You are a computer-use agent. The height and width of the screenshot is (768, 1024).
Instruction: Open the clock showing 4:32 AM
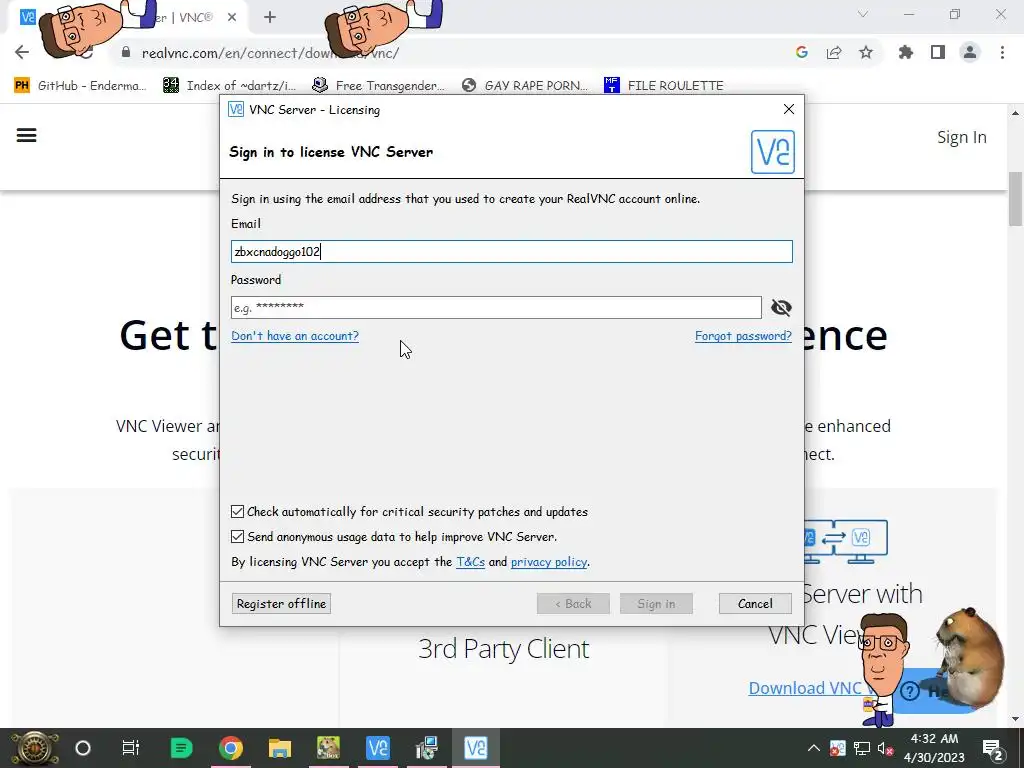934,748
